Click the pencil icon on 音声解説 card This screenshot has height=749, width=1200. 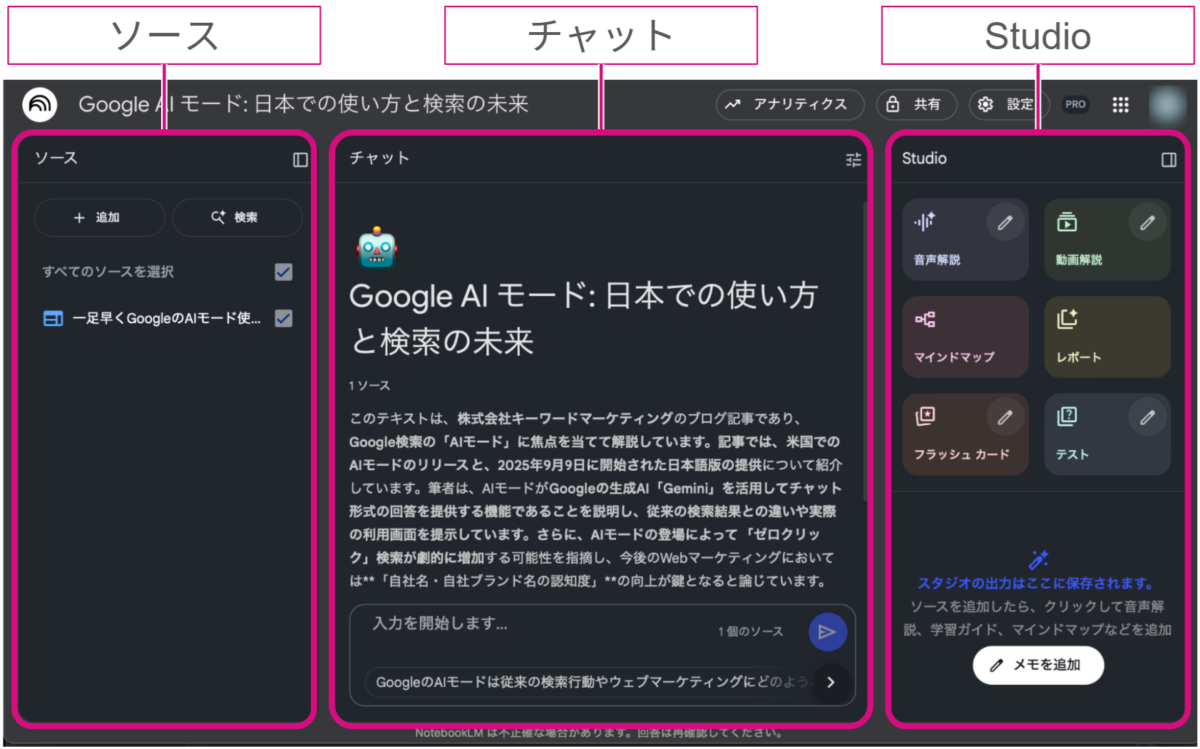pyautogui.click(x=1004, y=223)
